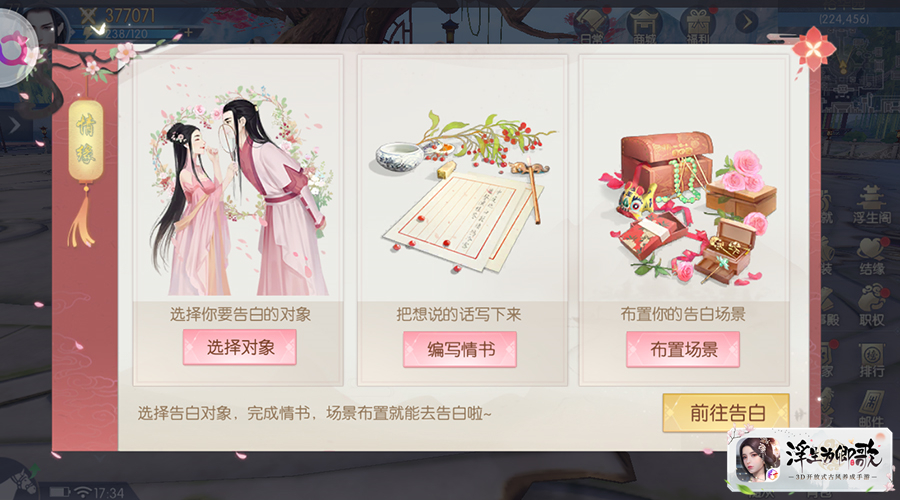Close the confession panel via red flower icon
Screen dimensions: 900x500
coord(813,49)
